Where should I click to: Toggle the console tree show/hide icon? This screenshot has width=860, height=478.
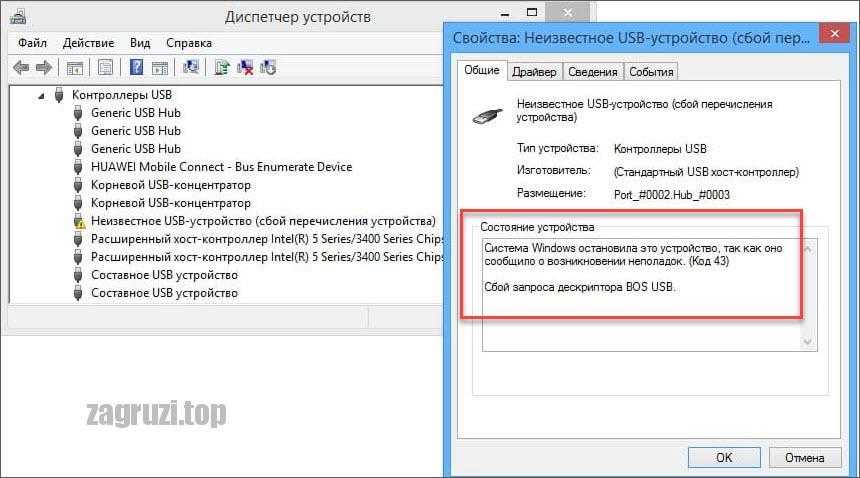[x=75, y=69]
